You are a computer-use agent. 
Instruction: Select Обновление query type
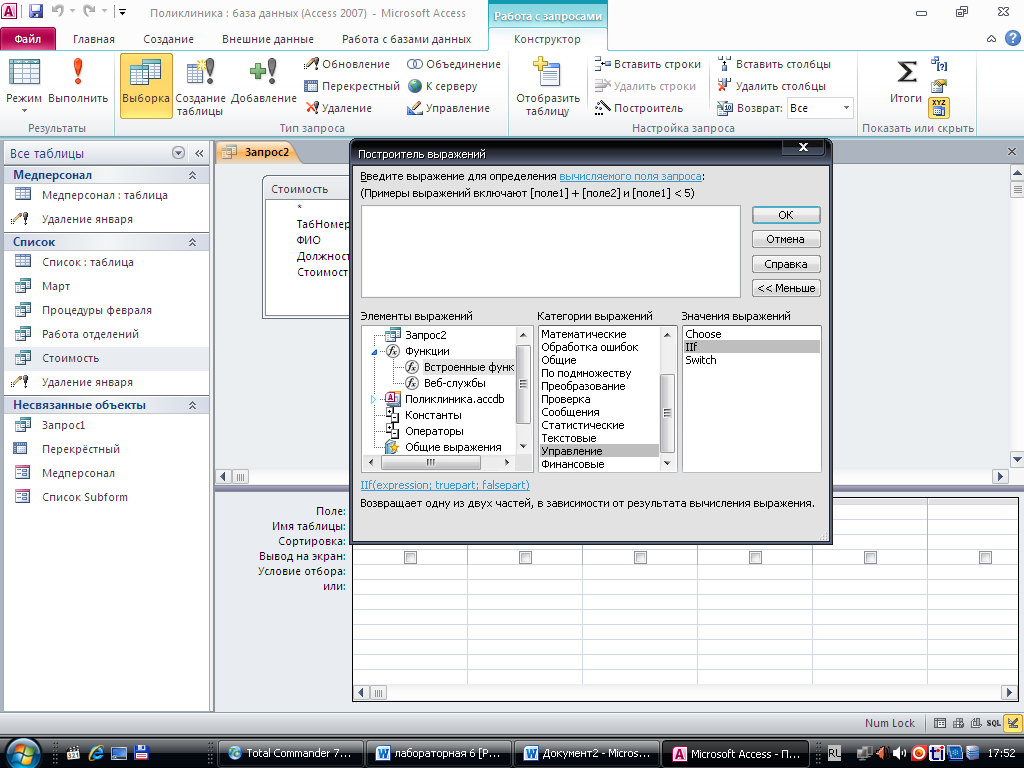coord(347,64)
